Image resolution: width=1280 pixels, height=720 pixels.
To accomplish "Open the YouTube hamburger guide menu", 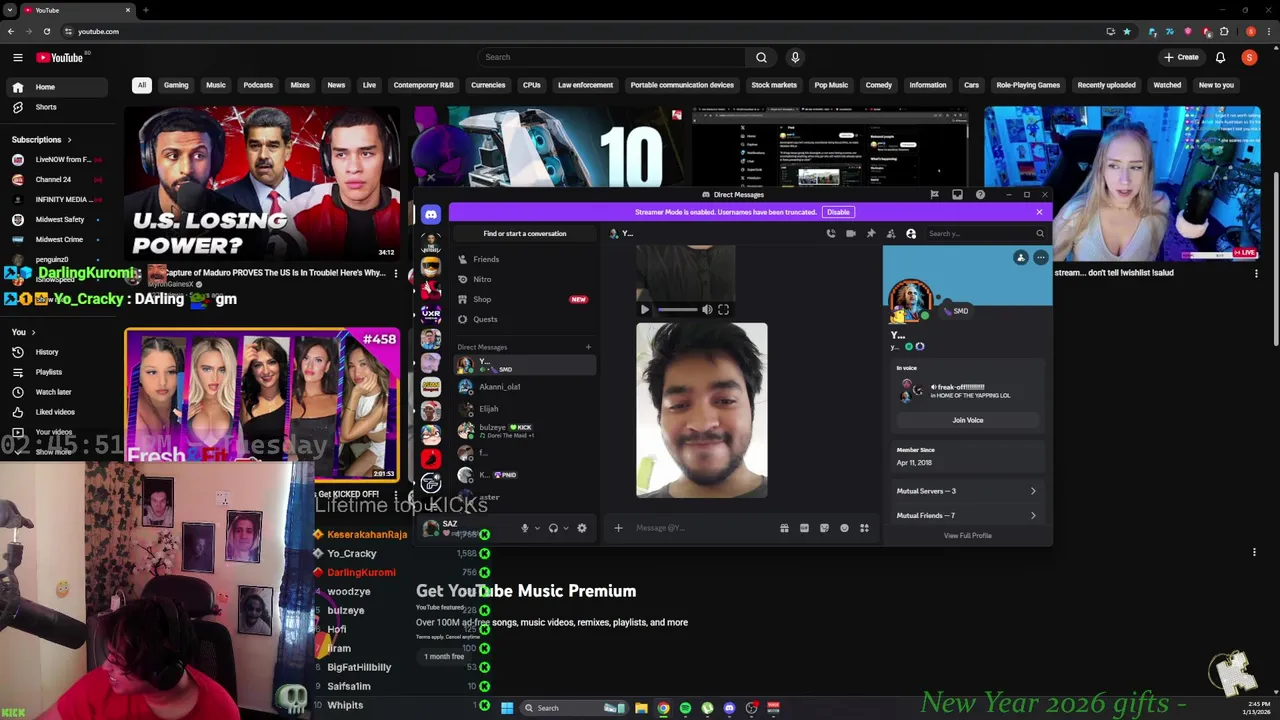I will (x=17, y=57).
